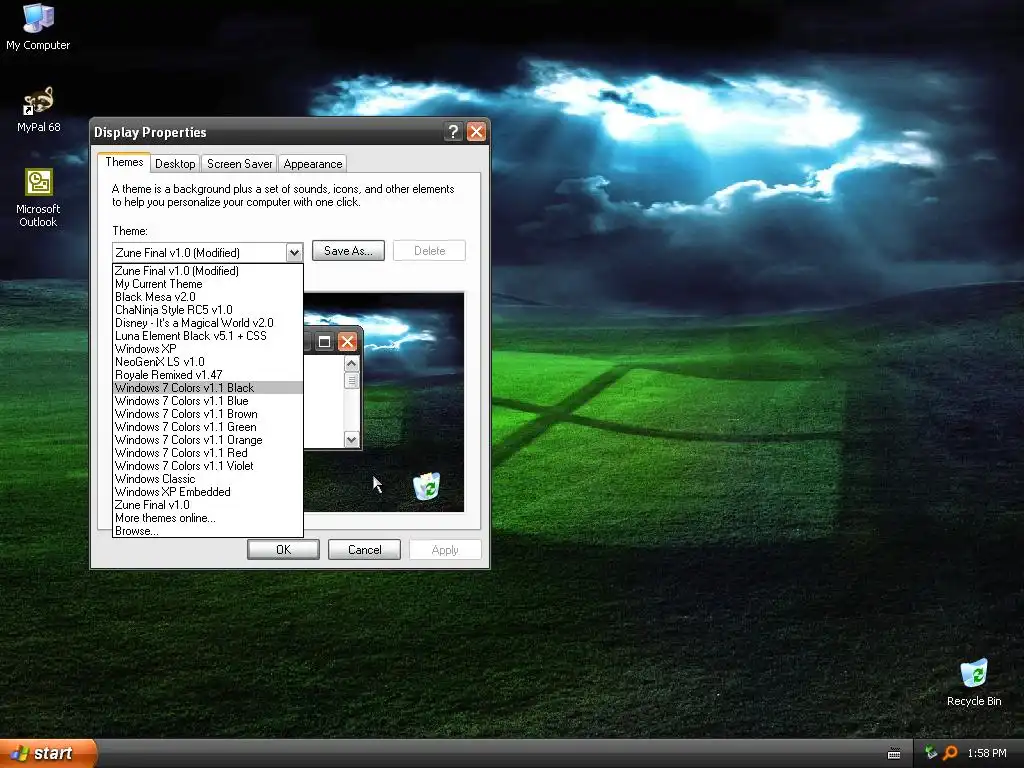Select 'Windows 7 Colors v1.1 Green'
Viewport: 1024px width, 768px height.
coord(208,427)
